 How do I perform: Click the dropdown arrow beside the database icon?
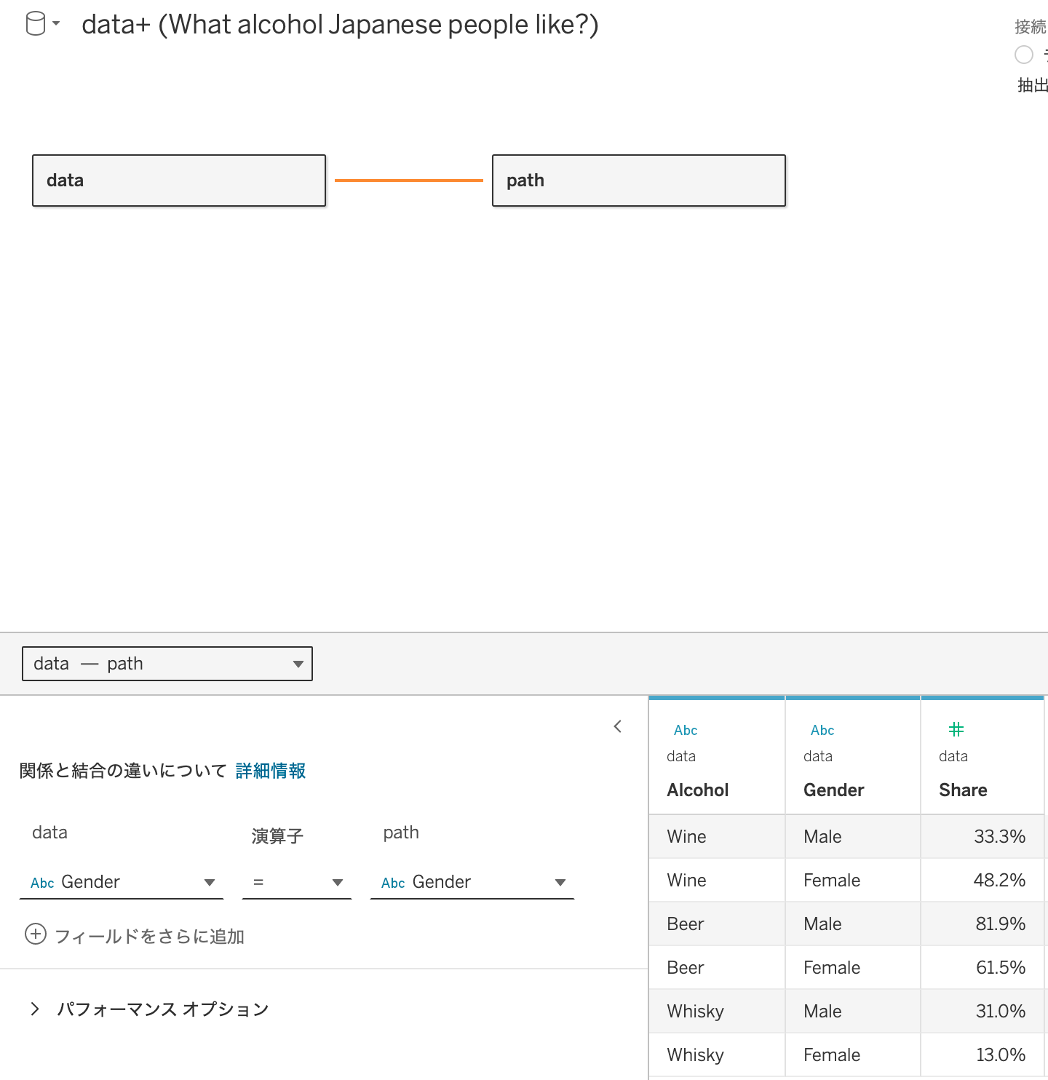[56, 23]
